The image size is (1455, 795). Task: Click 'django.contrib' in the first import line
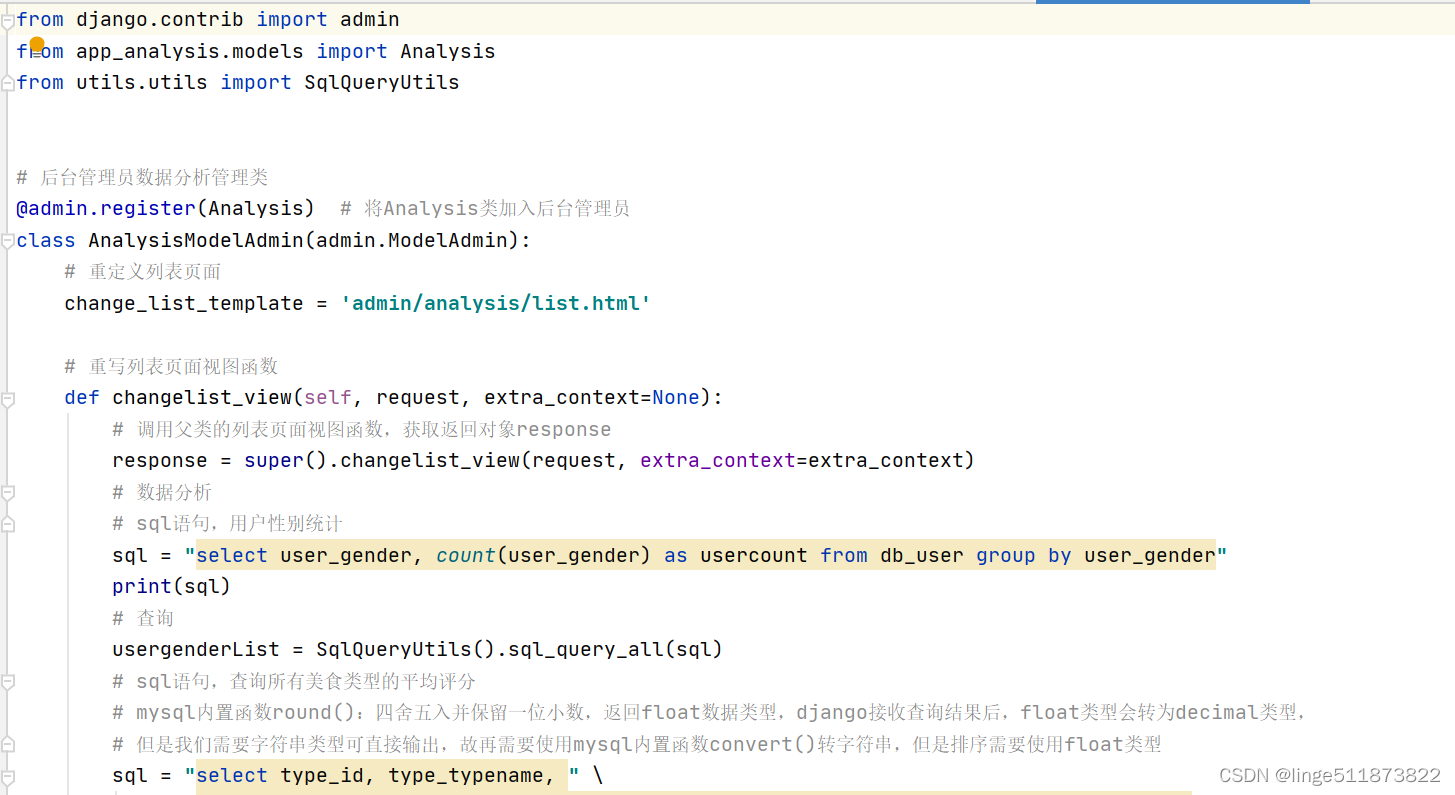click(160, 19)
